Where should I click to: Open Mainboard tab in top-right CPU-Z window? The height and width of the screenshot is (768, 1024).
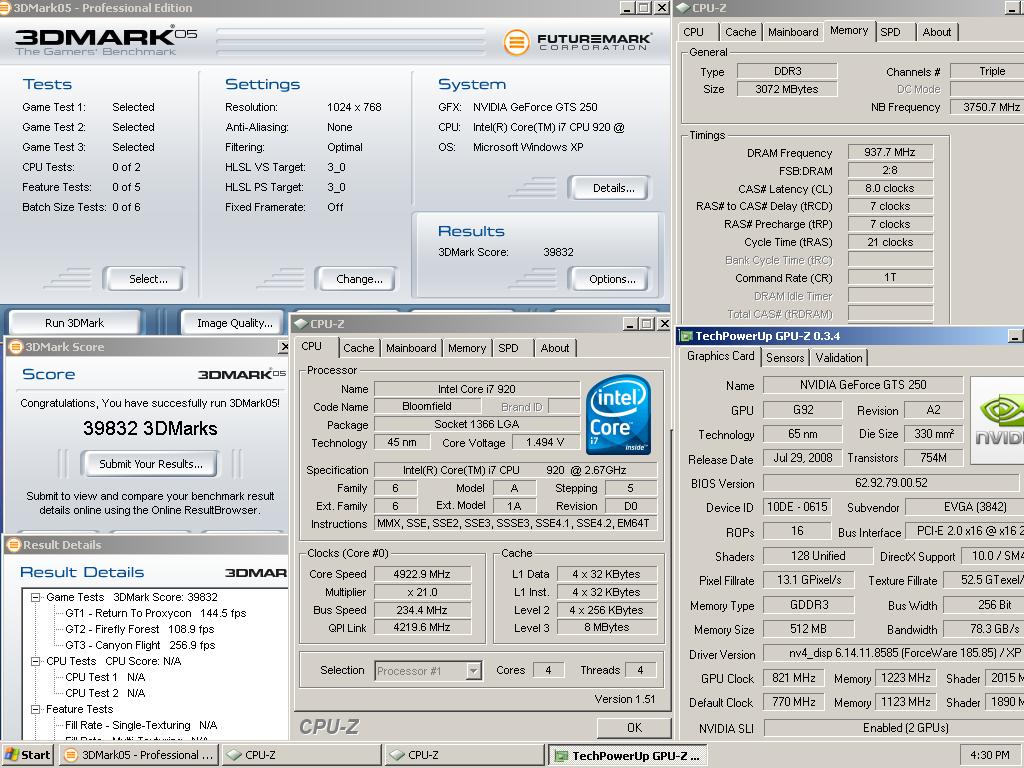pyautogui.click(x=793, y=32)
